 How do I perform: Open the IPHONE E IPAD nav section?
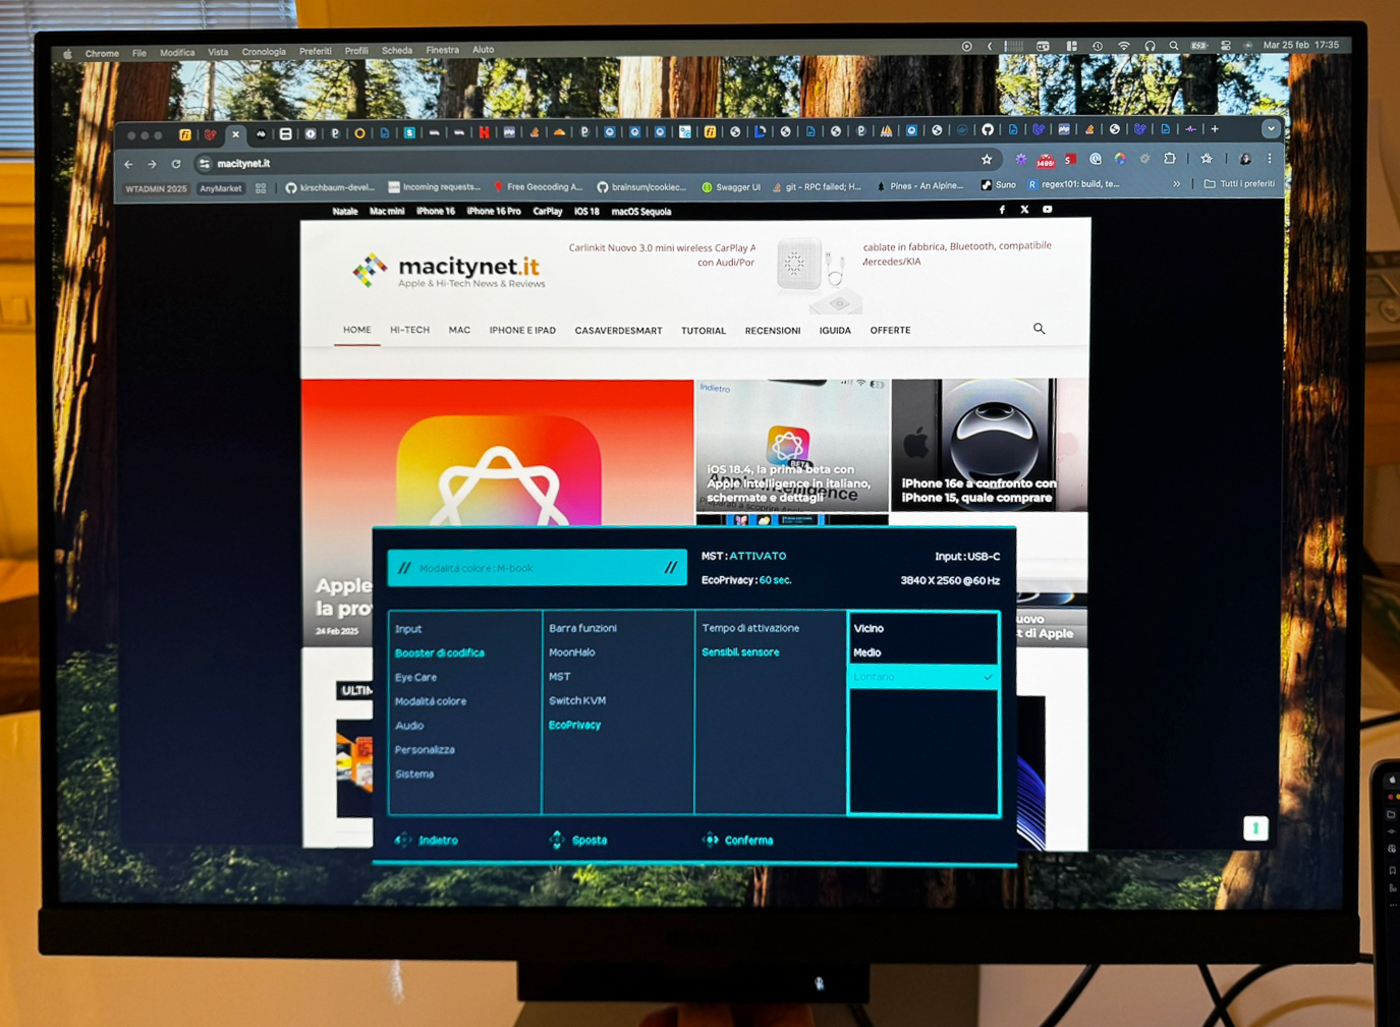point(523,330)
